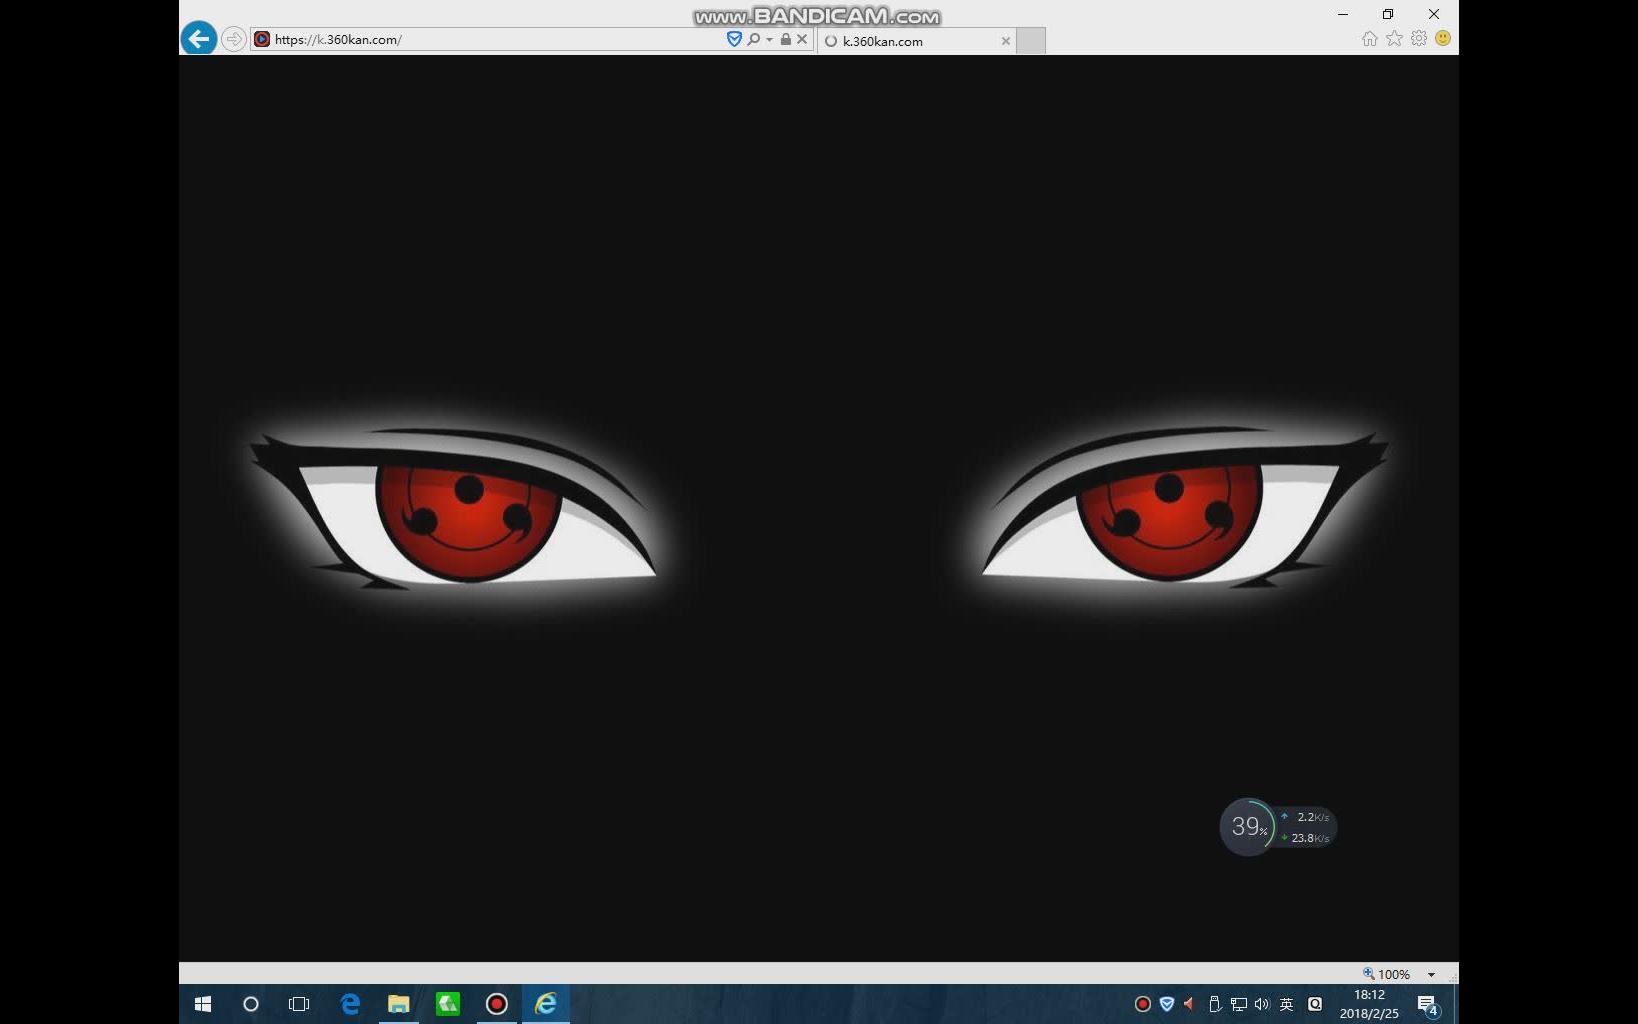The width and height of the screenshot is (1638, 1024).
Task: Click the safely remove USB tray icon
Action: (x=1214, y=1004)
